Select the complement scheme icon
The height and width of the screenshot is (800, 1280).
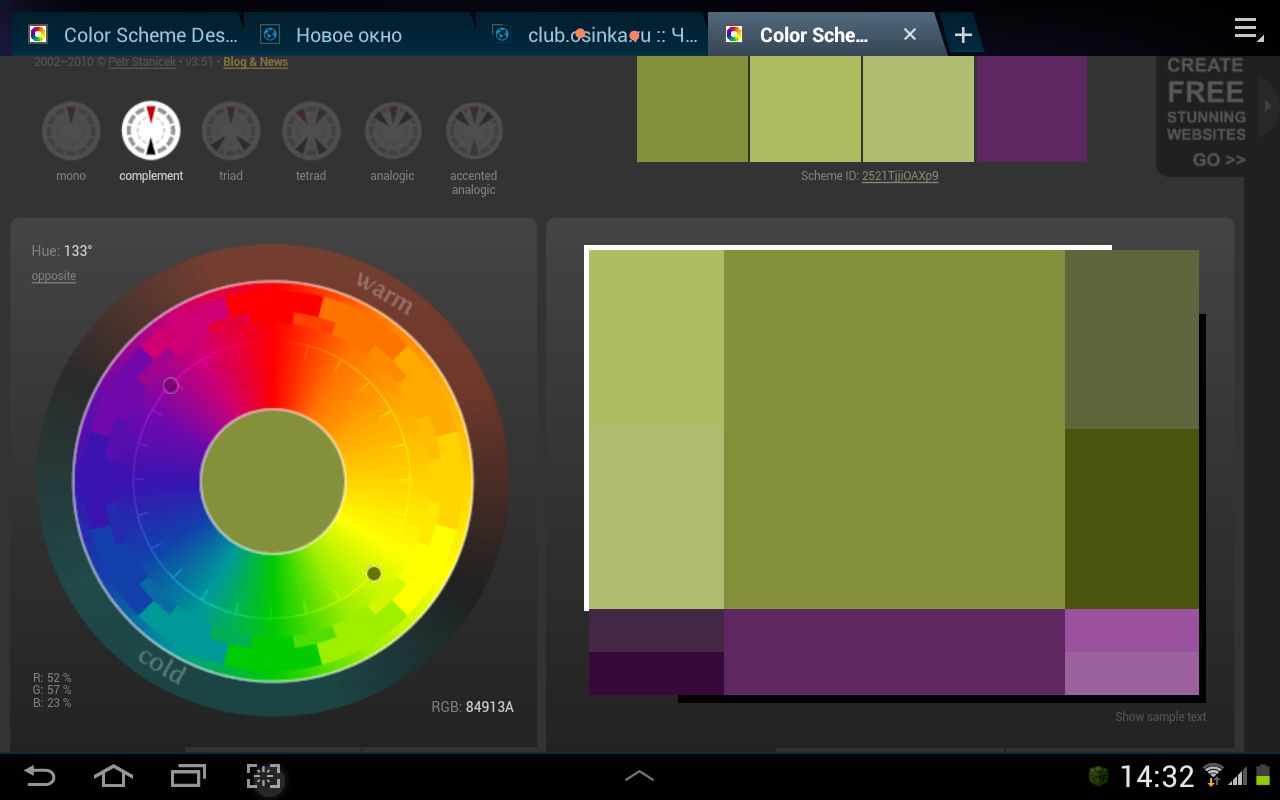(151, 131)
